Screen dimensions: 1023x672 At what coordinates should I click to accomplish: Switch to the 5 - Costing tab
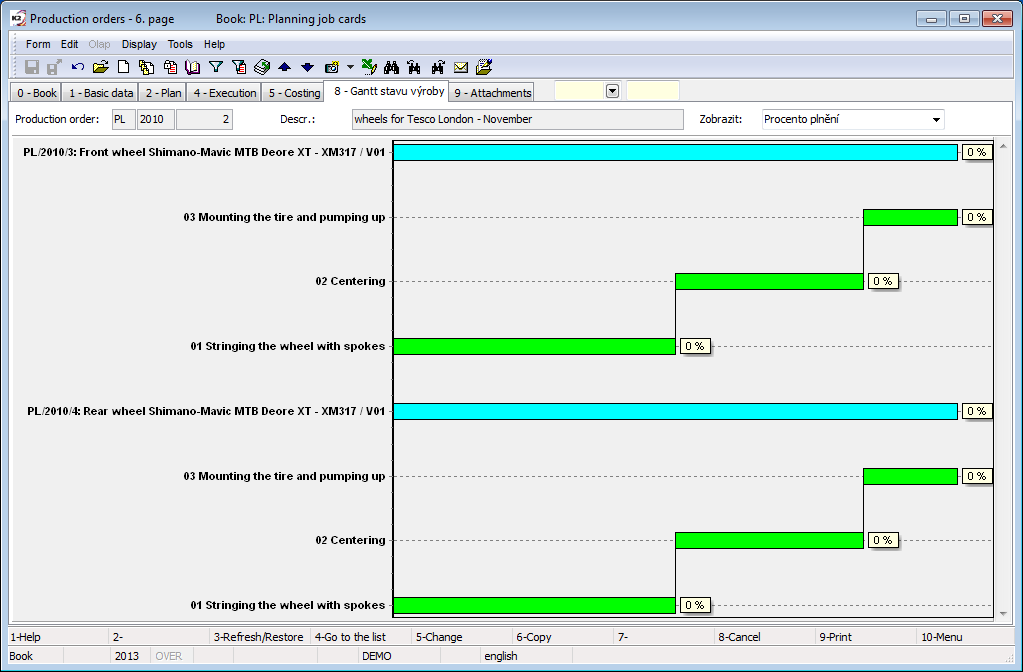(294, 93)
